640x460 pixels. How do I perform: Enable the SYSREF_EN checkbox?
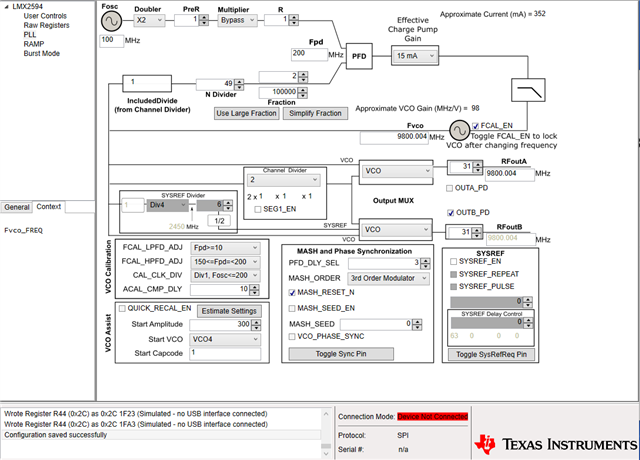pyautogui.click(x=453, y=261)
